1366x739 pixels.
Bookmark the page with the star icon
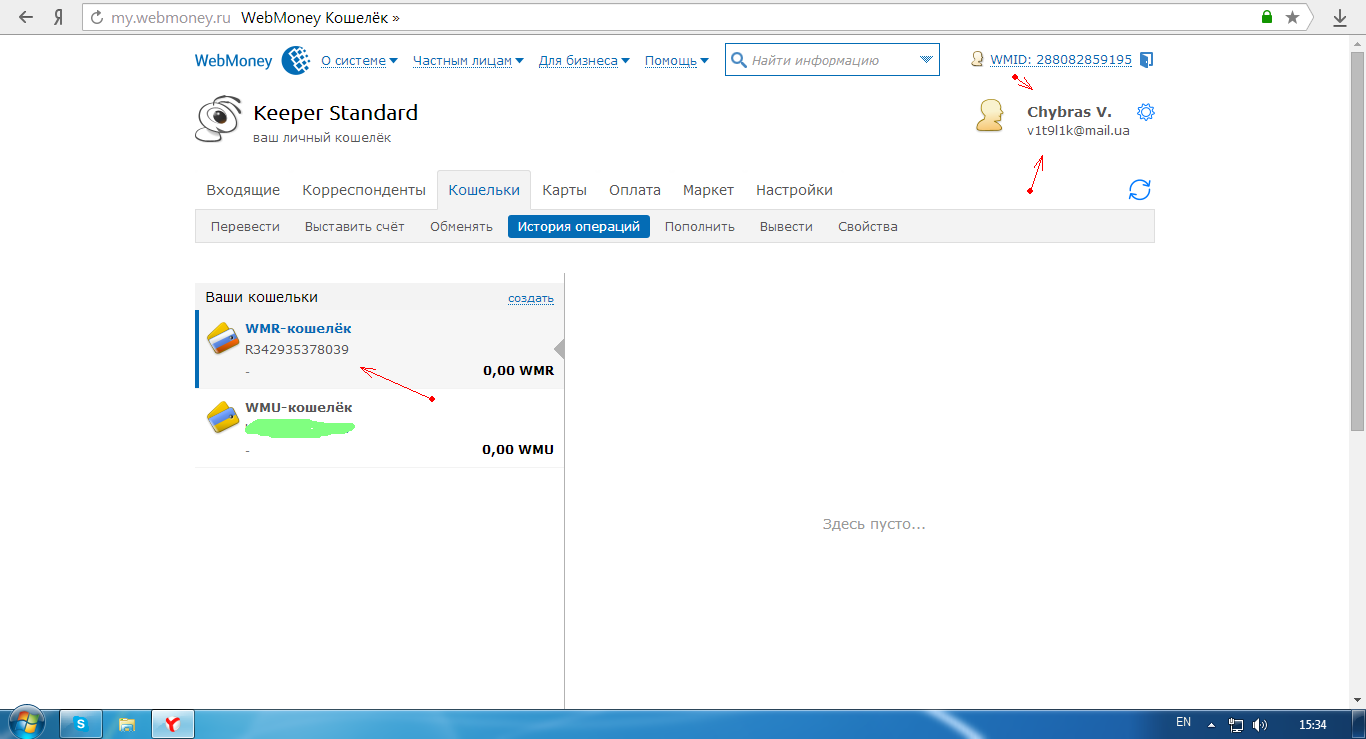click(x=1293, y=17)
